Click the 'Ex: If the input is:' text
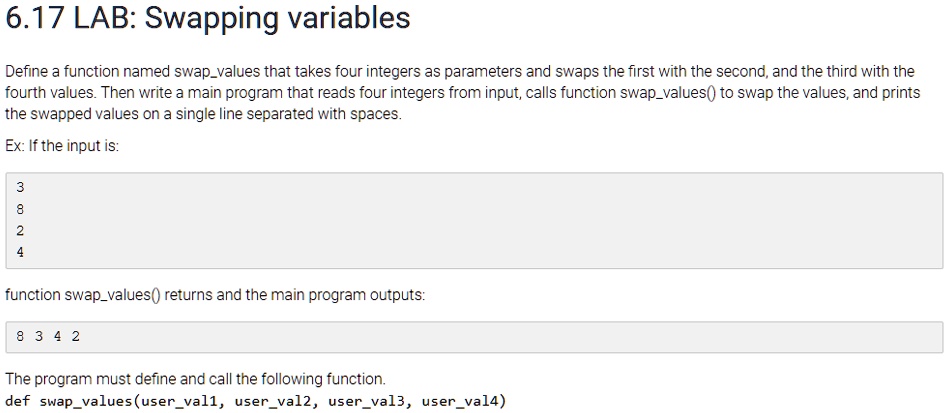 pos(62,146)
